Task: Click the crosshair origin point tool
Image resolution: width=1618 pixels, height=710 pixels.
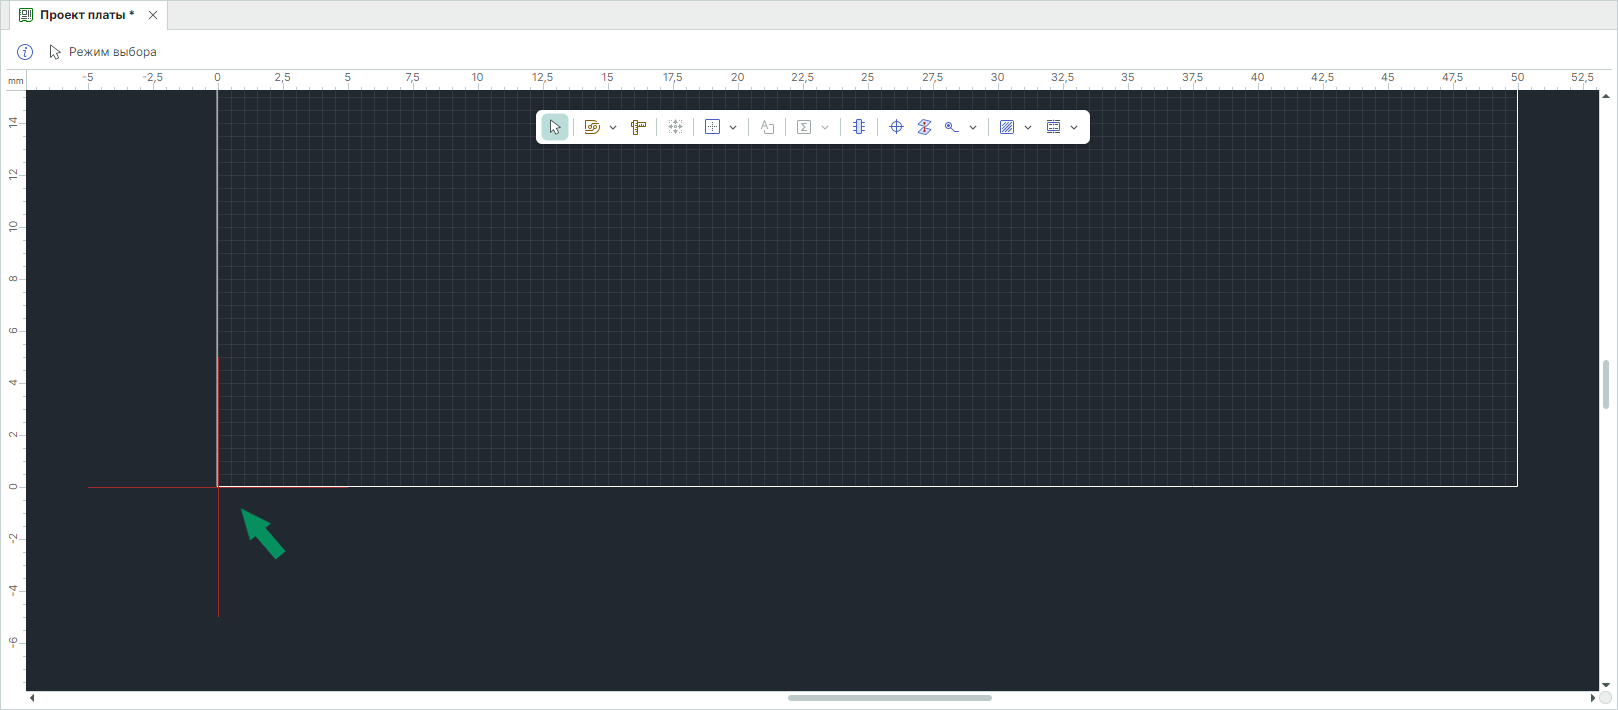Action: click(x=896, y=127)
